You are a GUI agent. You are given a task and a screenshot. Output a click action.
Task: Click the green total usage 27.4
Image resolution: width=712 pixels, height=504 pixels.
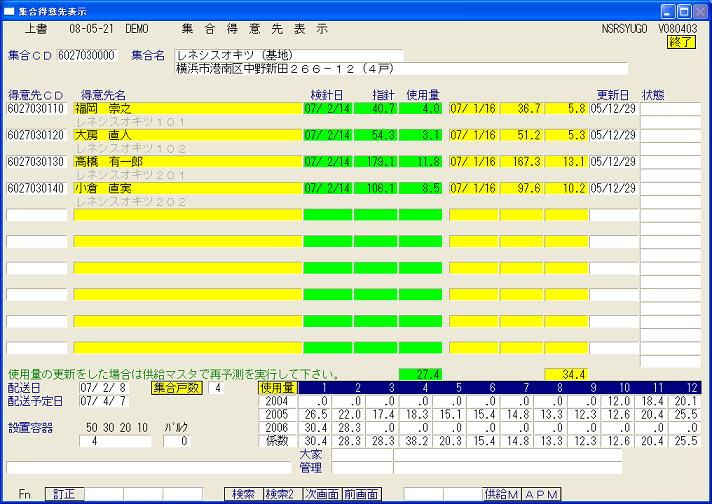420,375
